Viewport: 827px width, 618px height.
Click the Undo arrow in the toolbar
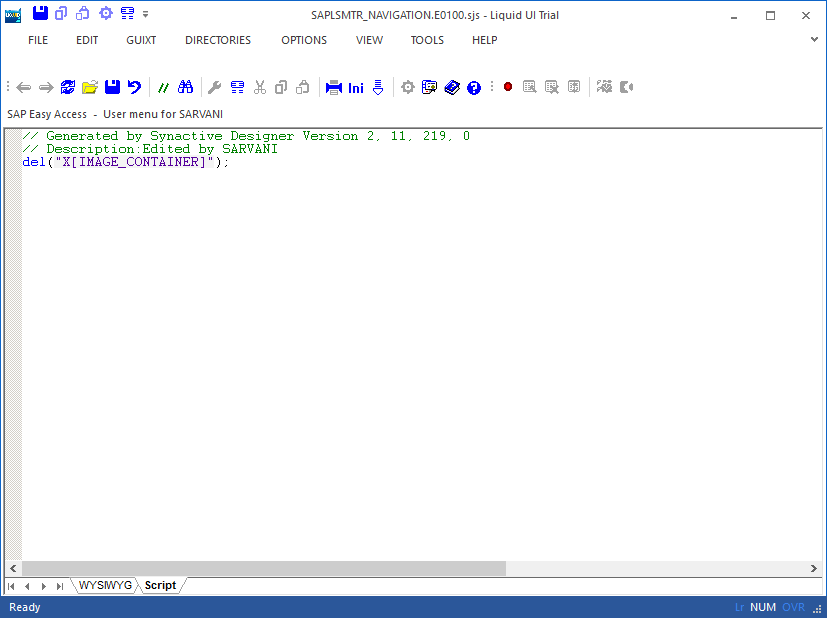(134, 88)
